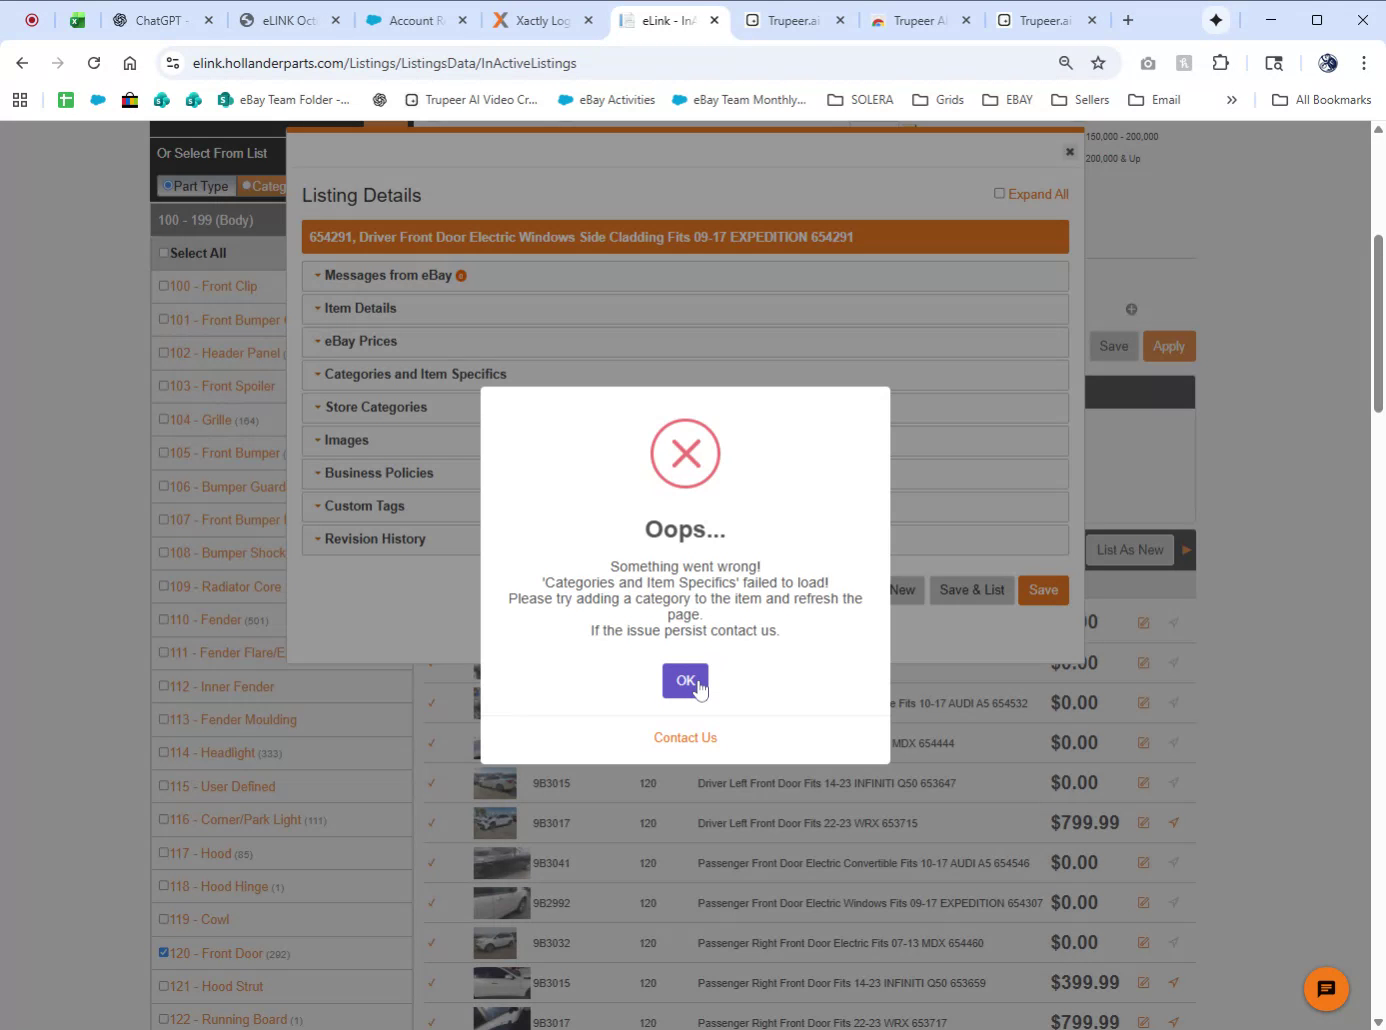Open the chat support widget
This screenshot has width=1386, height=1030.
1326,989
